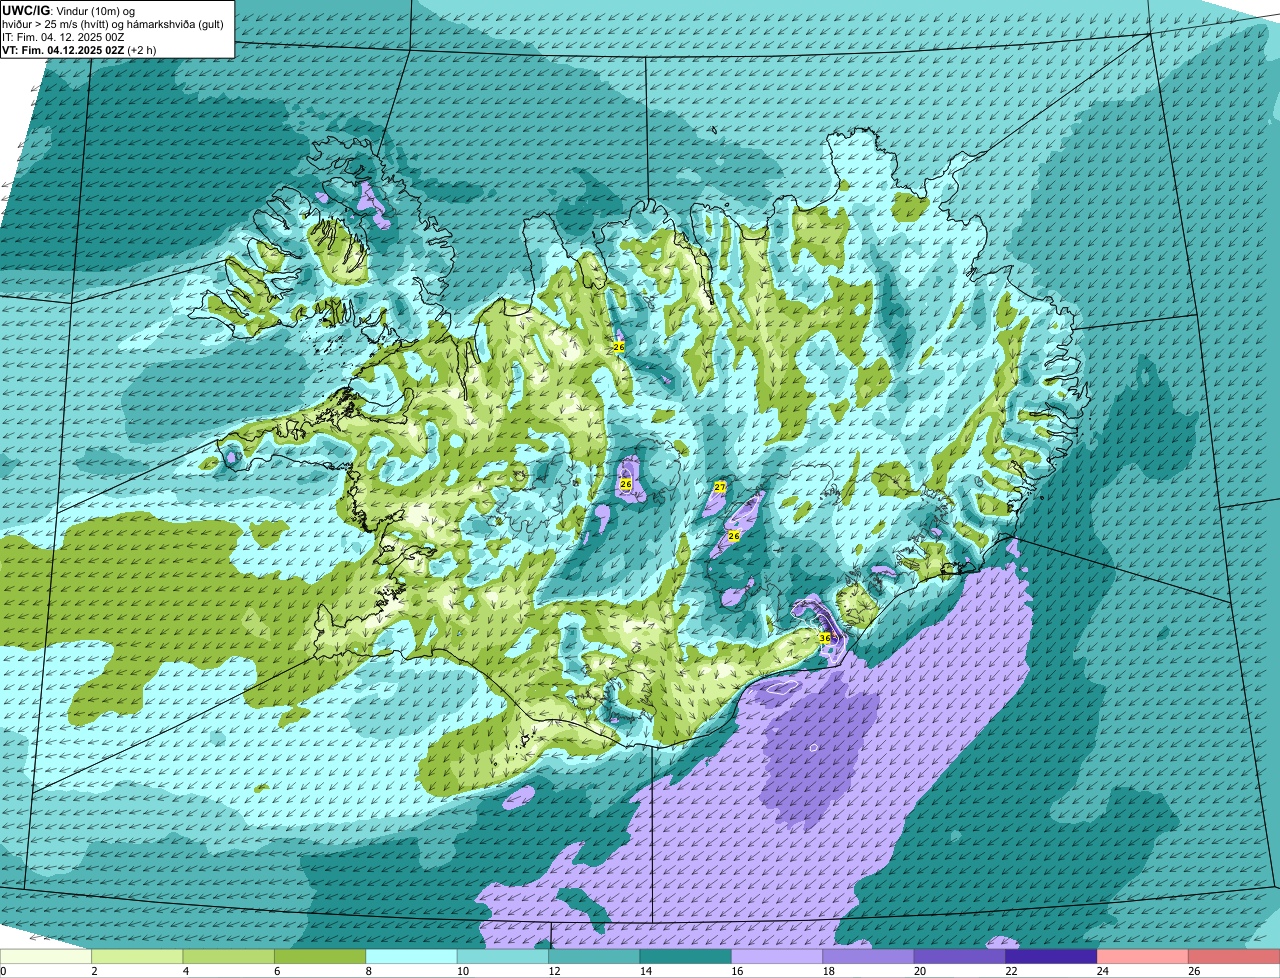Click the valid time 'VT: Fim. 04.12.2025 02Z (+2 h)'

point(79,49)
